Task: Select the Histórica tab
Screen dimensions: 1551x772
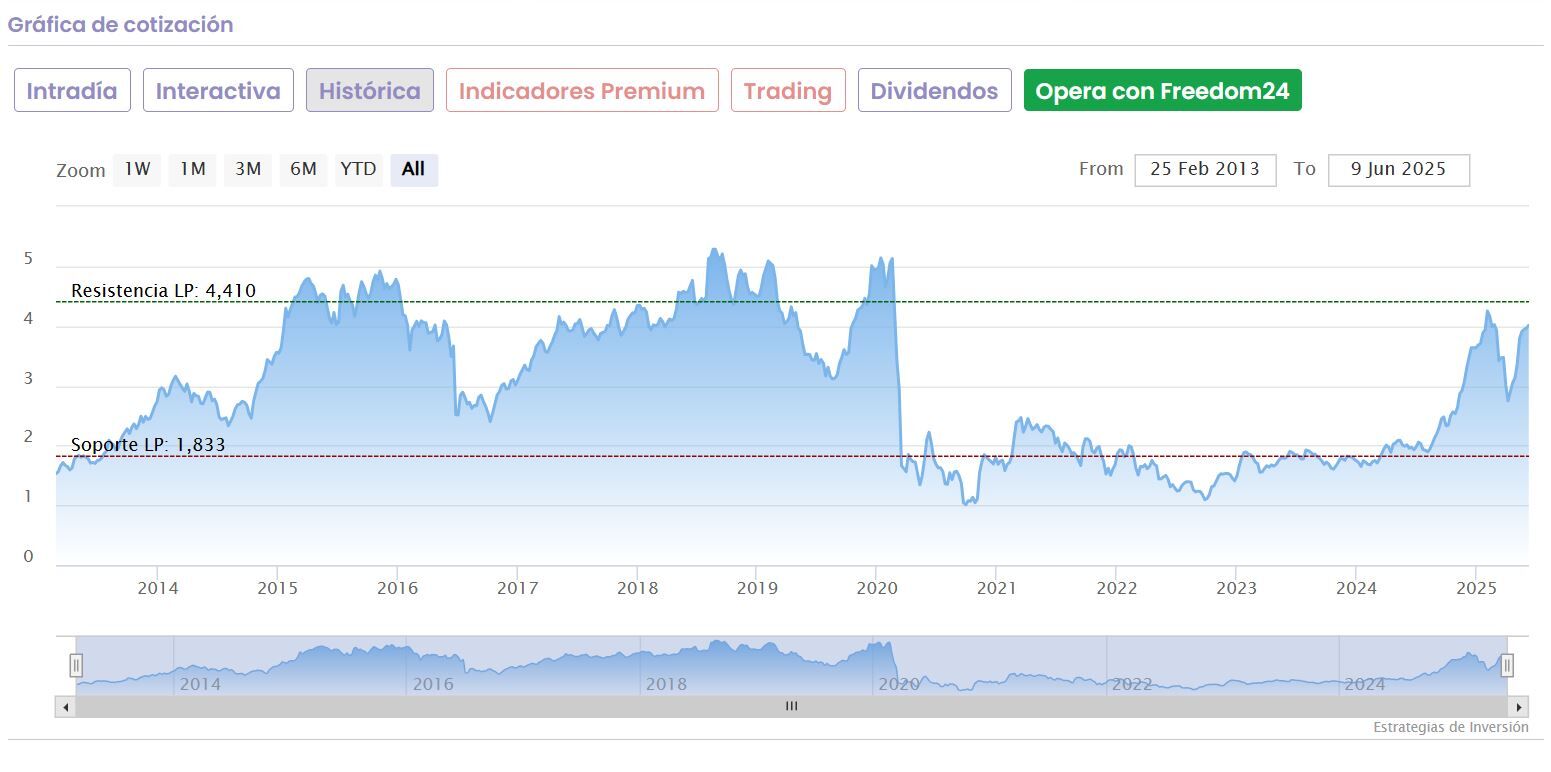Action: [x=369, y=91]
